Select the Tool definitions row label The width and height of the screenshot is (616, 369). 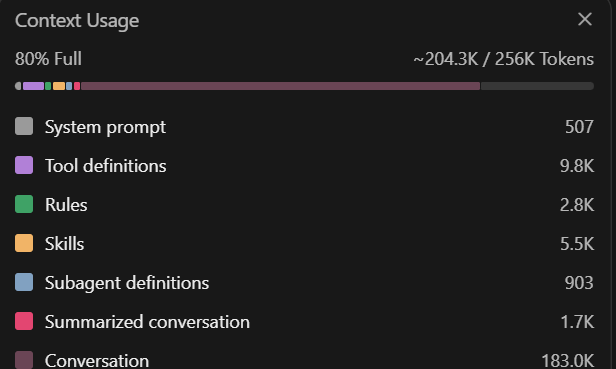[106, 165]
